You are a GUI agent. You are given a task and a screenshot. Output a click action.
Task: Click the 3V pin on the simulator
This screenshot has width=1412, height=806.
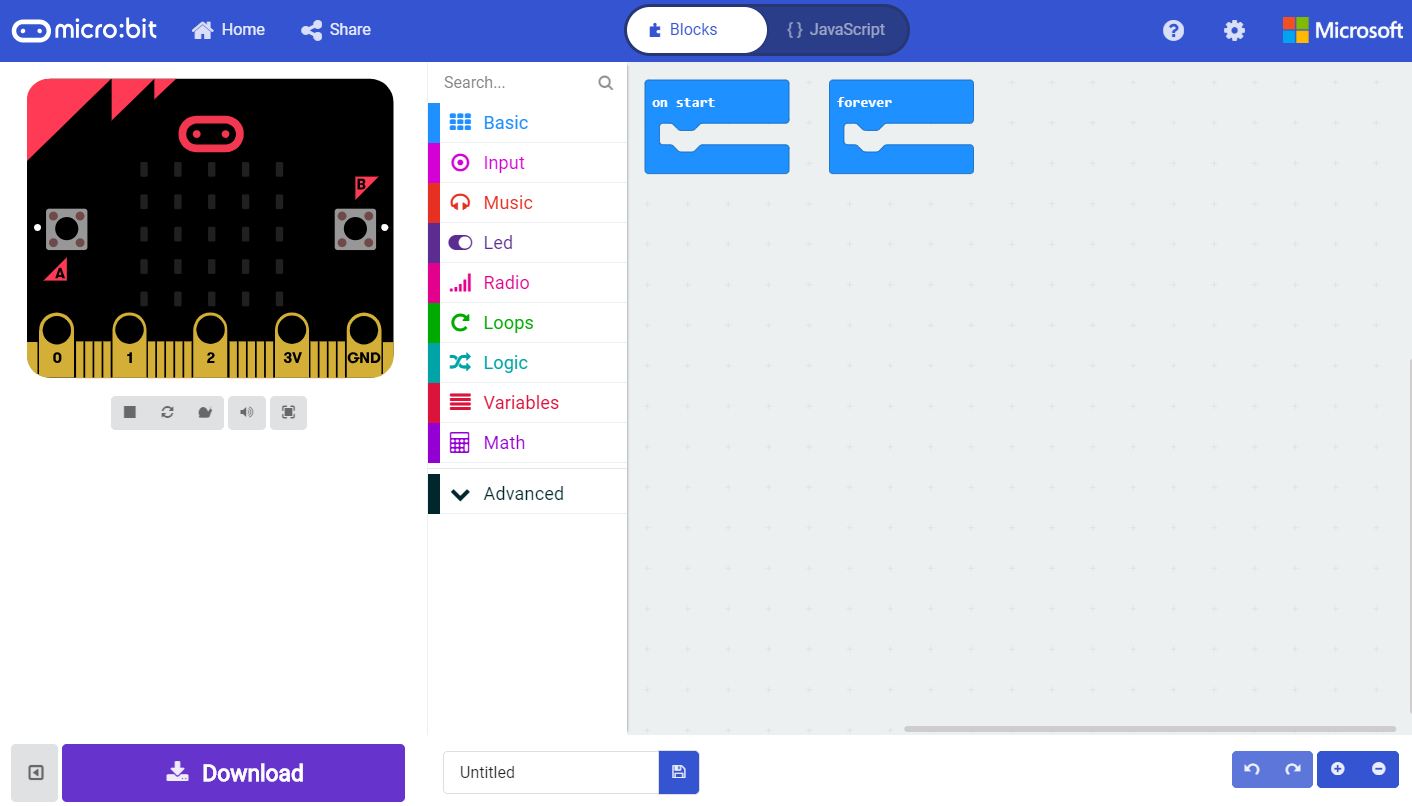(x=292, y=345)
